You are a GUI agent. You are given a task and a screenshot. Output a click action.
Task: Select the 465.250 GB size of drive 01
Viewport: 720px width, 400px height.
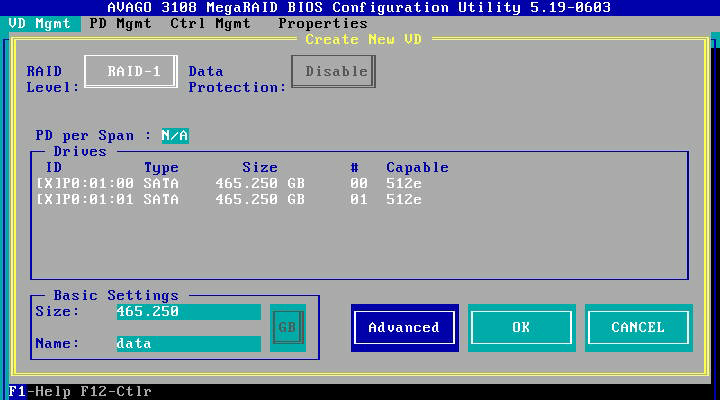tap(260, 200)
